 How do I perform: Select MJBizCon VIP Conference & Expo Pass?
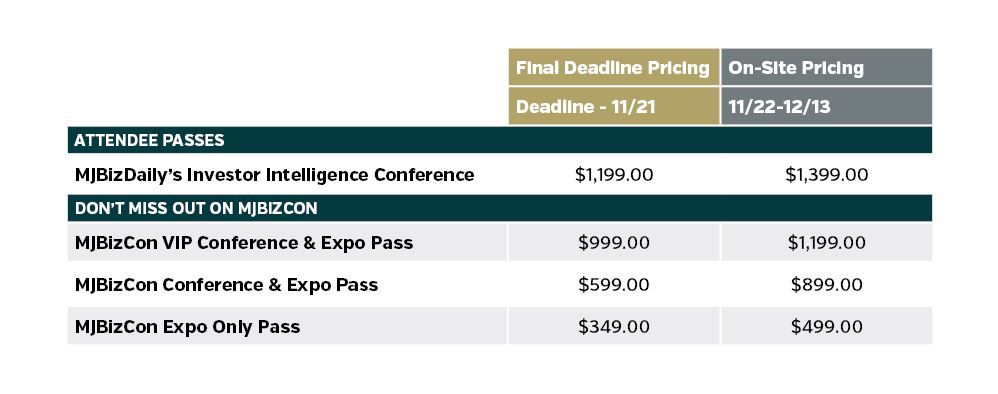(x=244, y=243)
